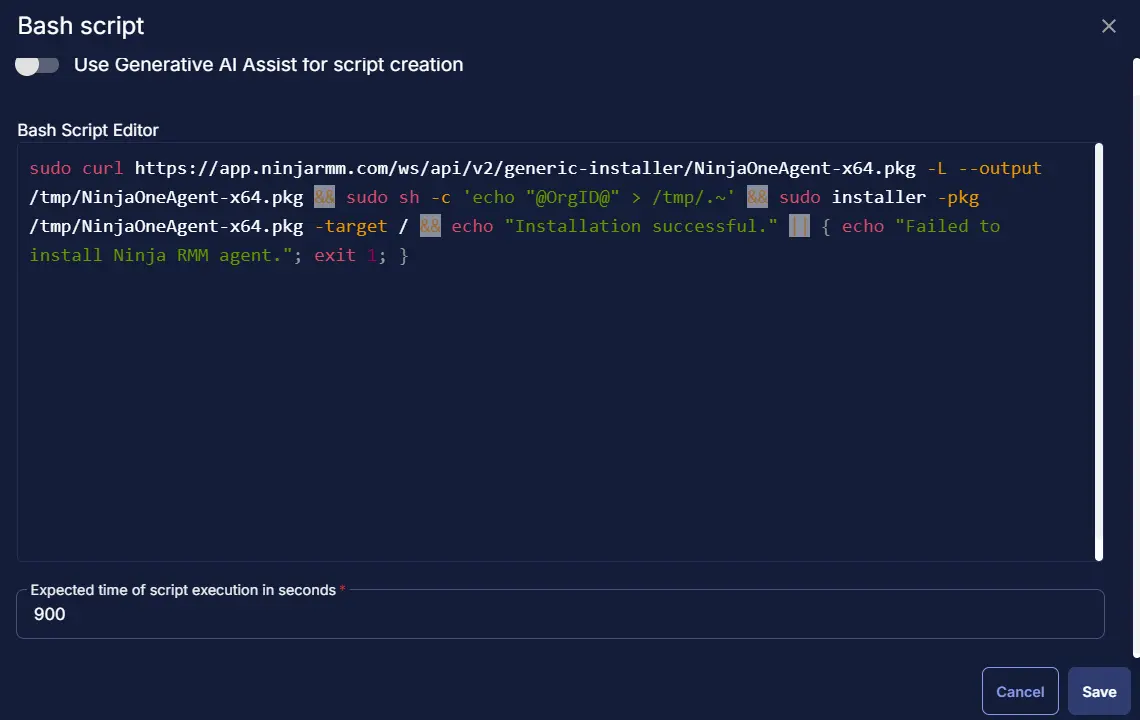Close the Bash script dialog
This screenshot has height=720, width=1140.
pyautogui.click(x=1108, y=26)
